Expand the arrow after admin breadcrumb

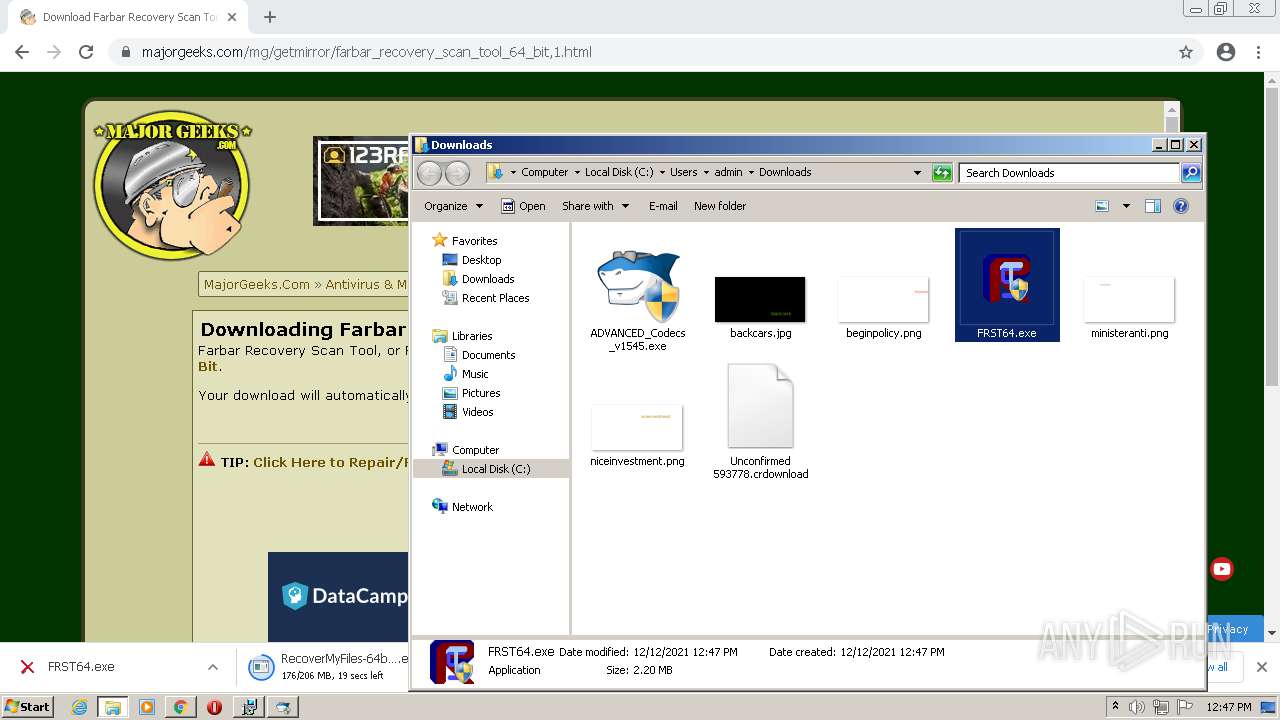pyautogui.click(x=751, y=173)
